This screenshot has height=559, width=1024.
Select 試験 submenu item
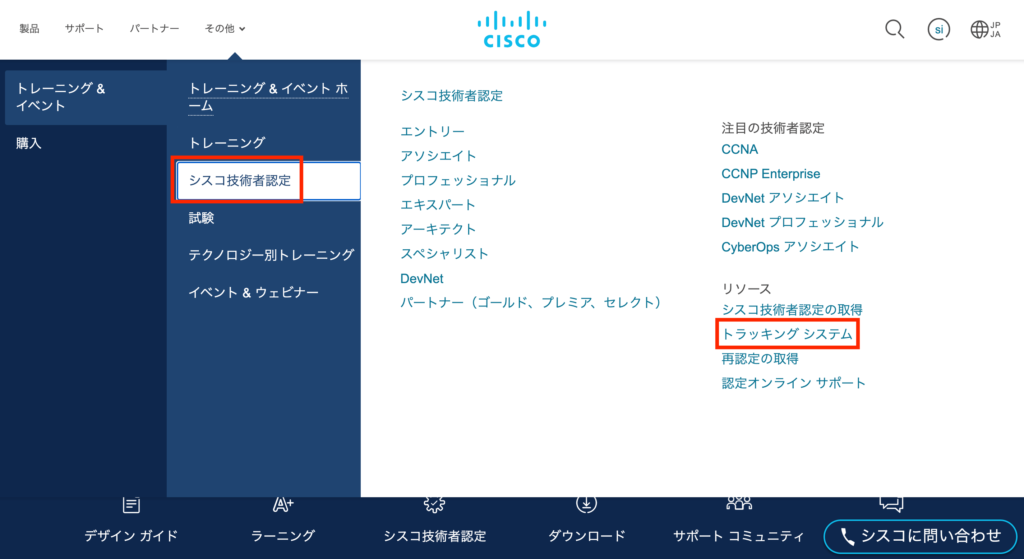(x=201, y=217)
